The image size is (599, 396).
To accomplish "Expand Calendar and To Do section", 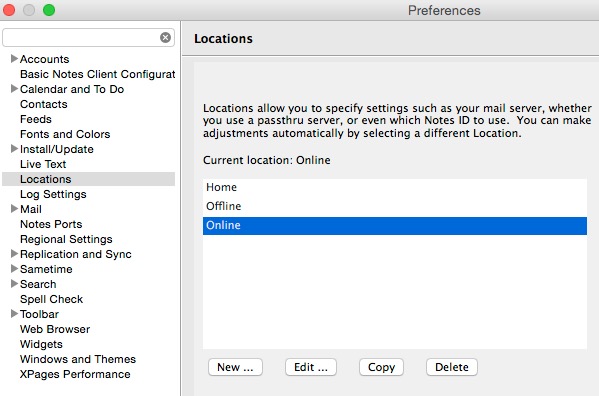I will tap(14, 89).
